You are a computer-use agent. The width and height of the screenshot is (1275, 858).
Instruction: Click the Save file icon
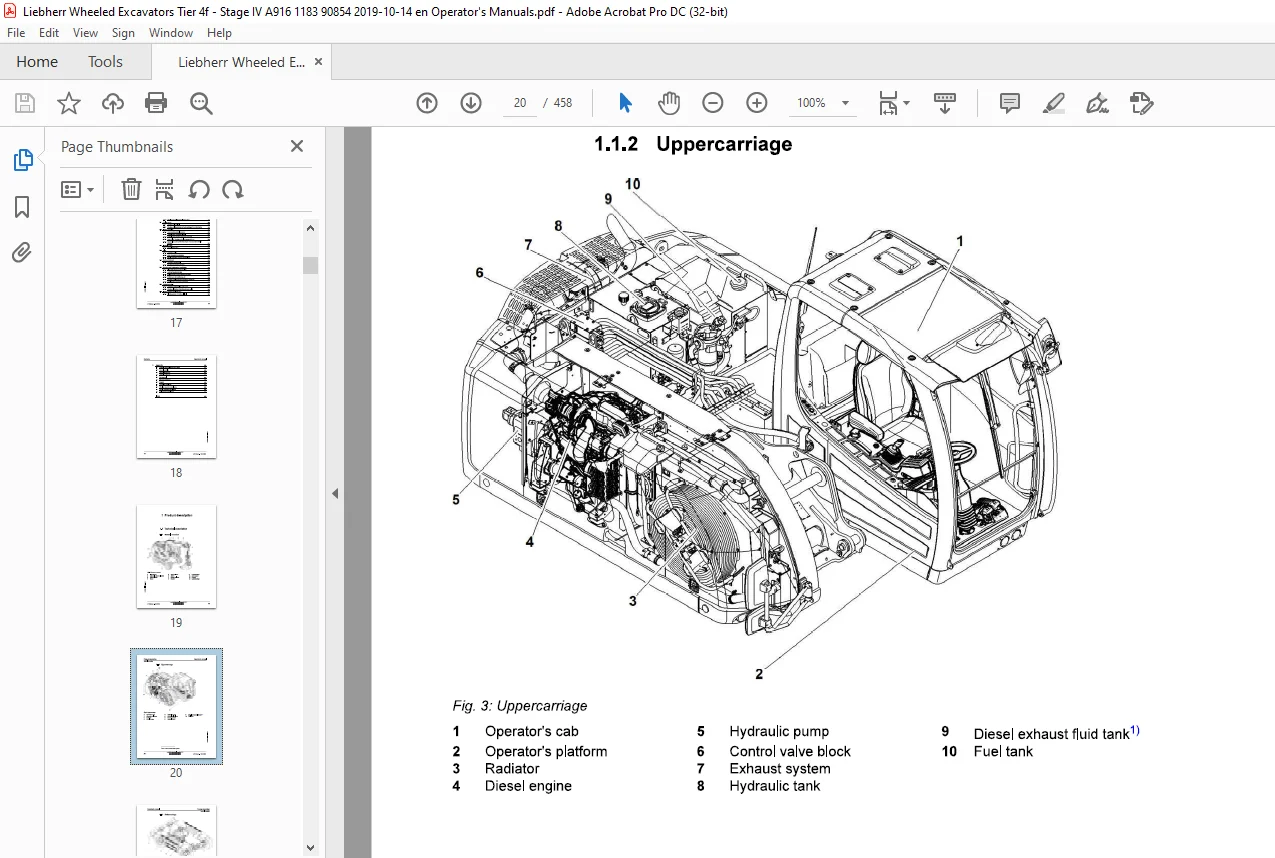tap(25, 103)
